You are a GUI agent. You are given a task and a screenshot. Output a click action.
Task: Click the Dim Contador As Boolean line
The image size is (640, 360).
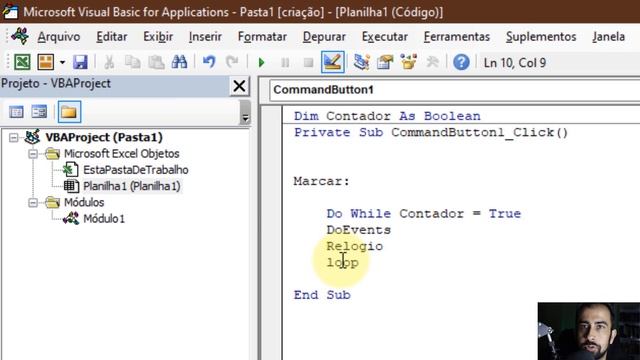point(387,116)
